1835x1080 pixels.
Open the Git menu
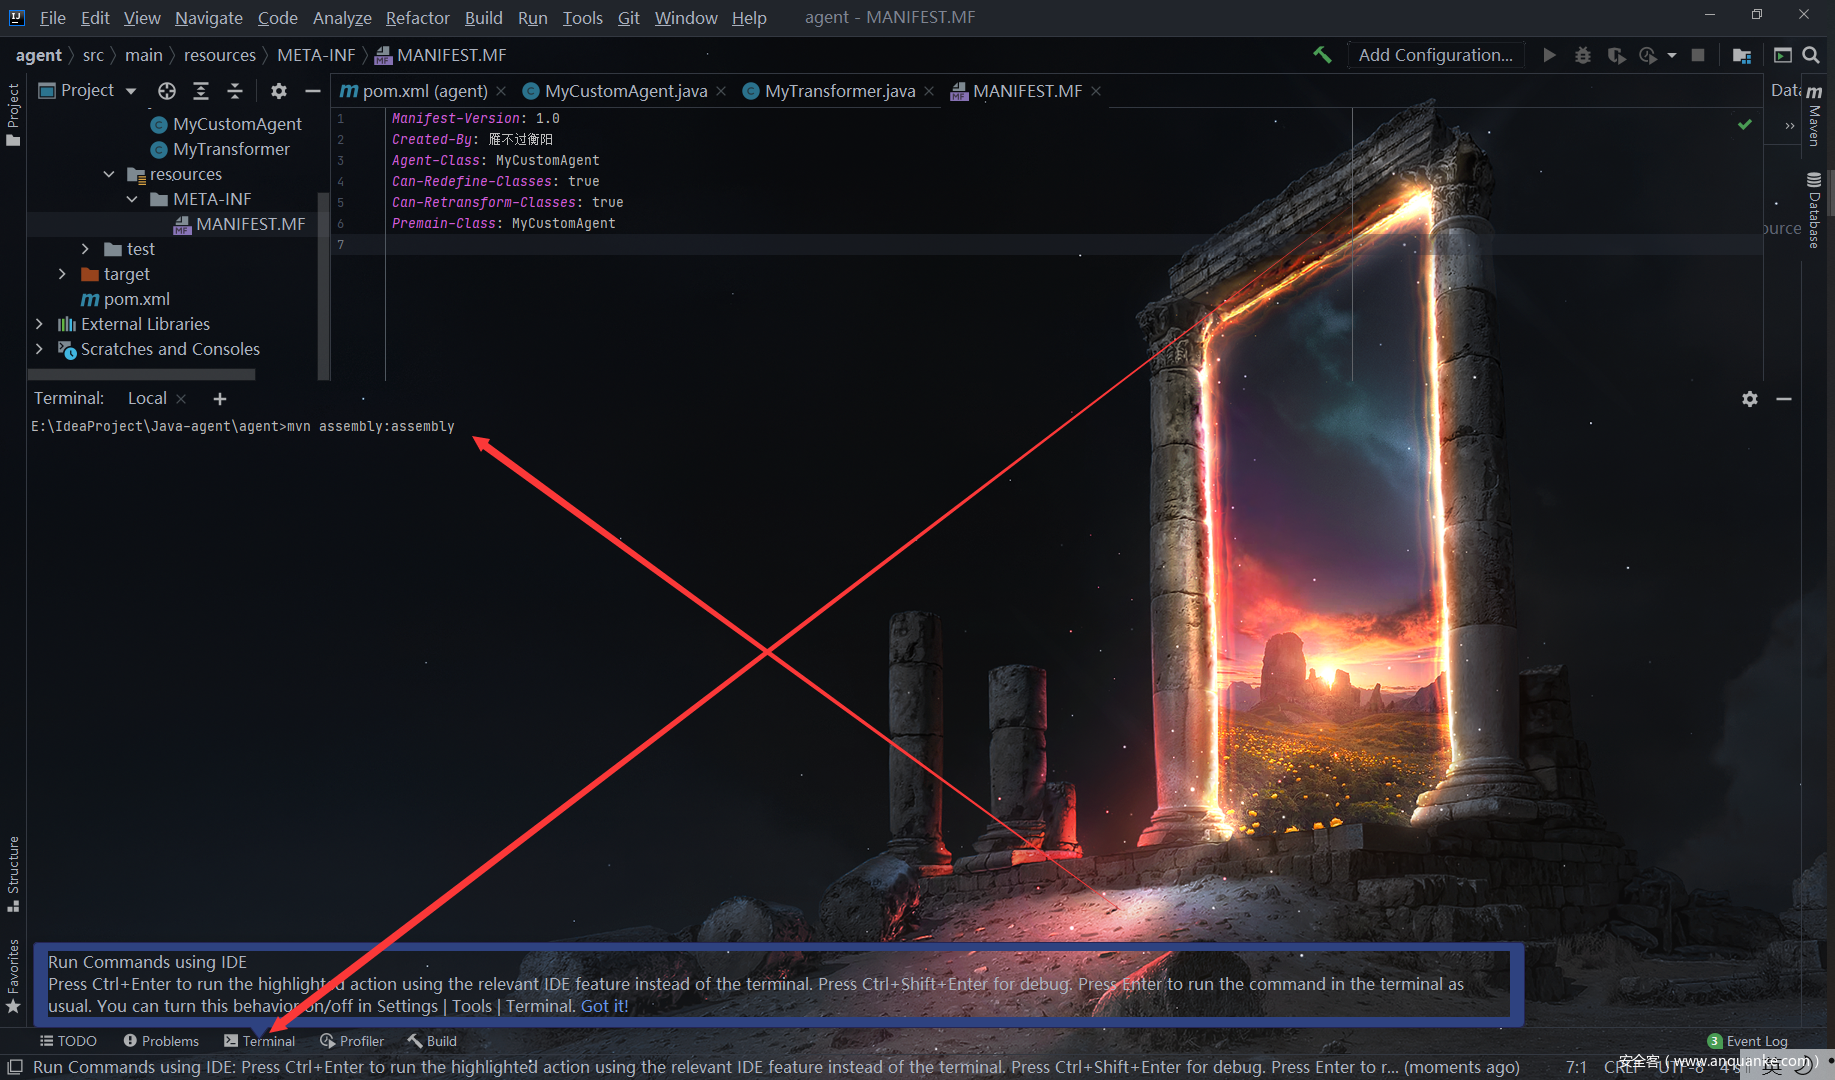[x=628, y=18]
